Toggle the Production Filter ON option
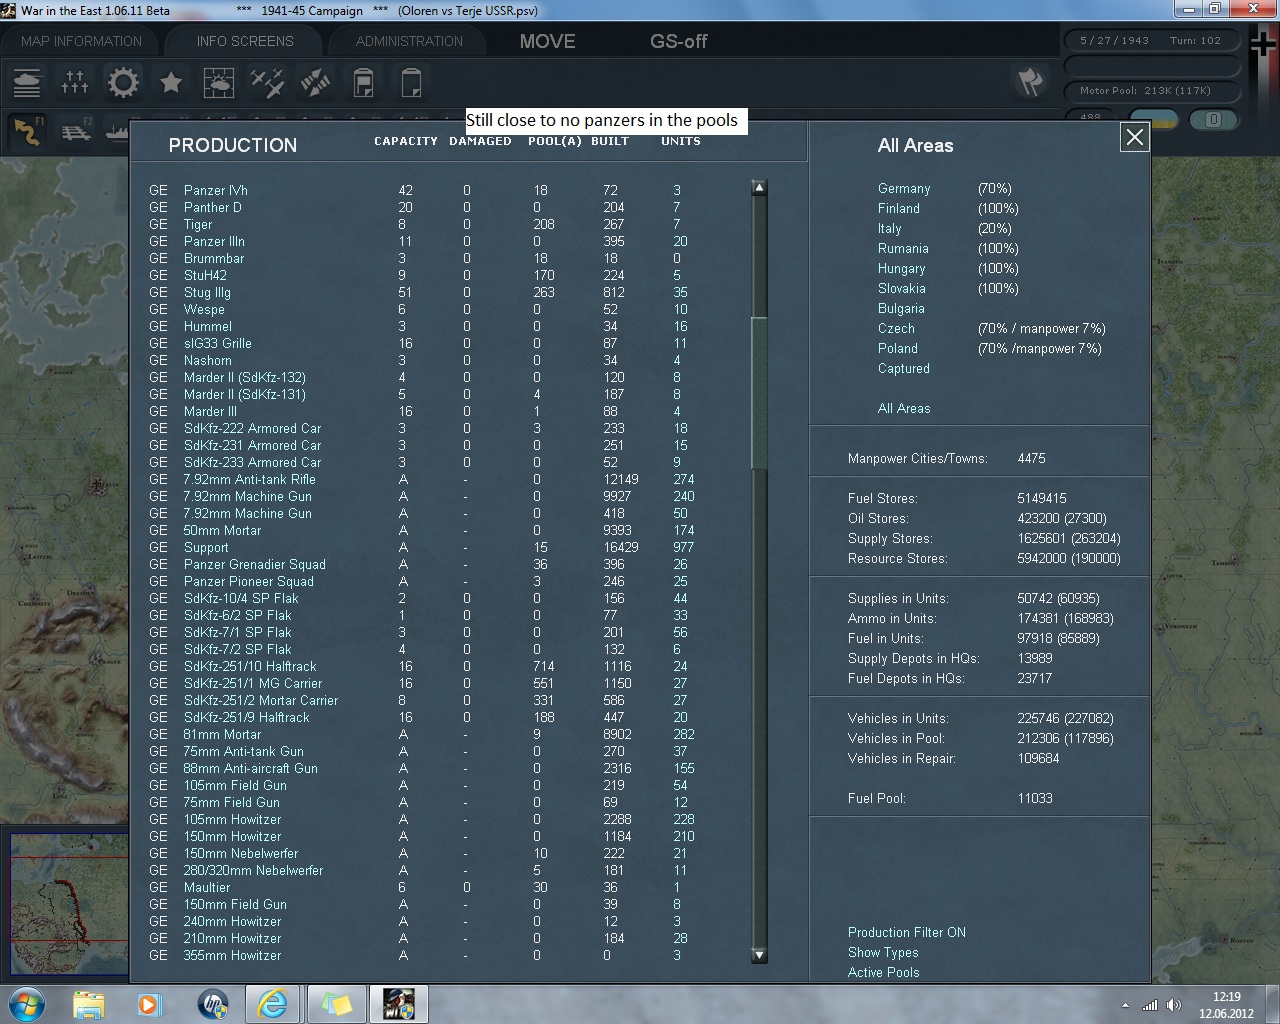Image resolution: width=1280 pixels, height=1024 pixels. coord(907,932)
